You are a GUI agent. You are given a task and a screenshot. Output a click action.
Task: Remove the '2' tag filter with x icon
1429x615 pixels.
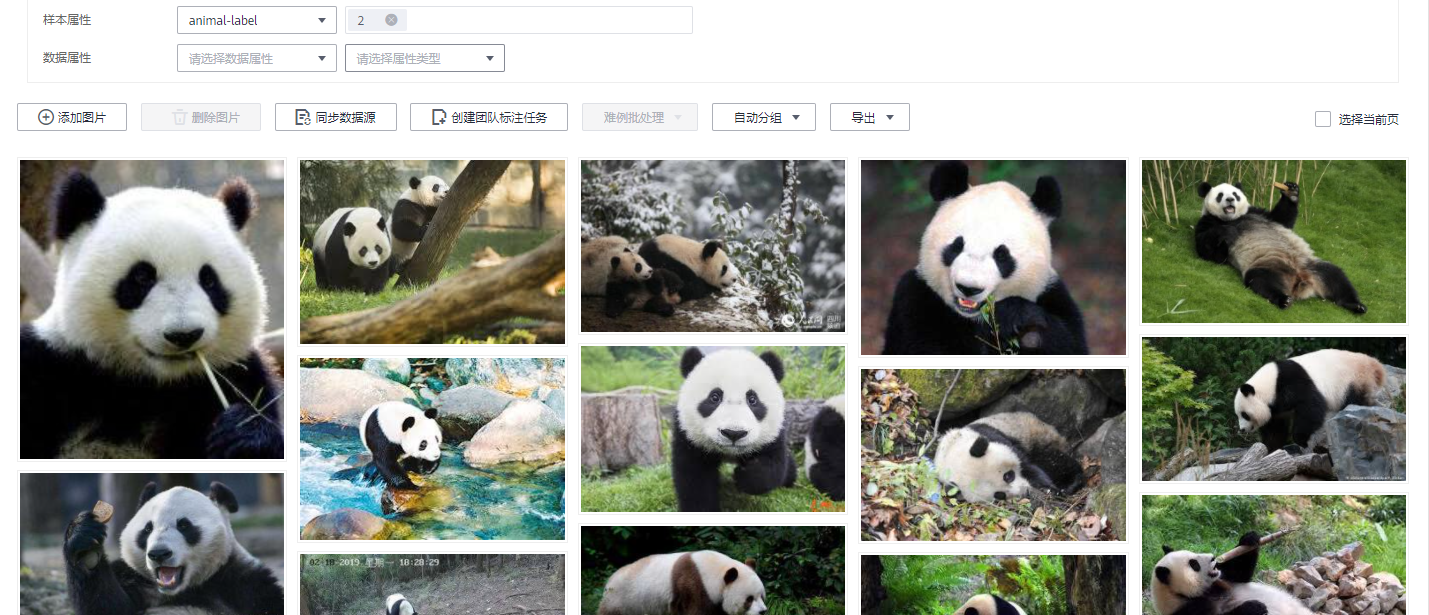pos(391,20)
